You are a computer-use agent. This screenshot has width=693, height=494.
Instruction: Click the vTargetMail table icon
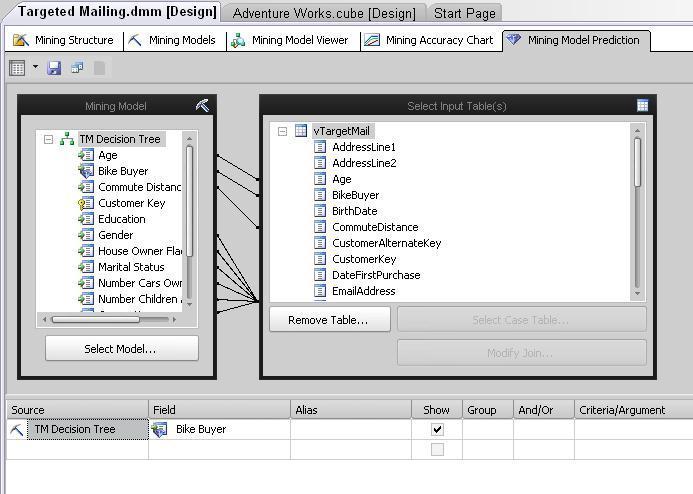(301, 131)
